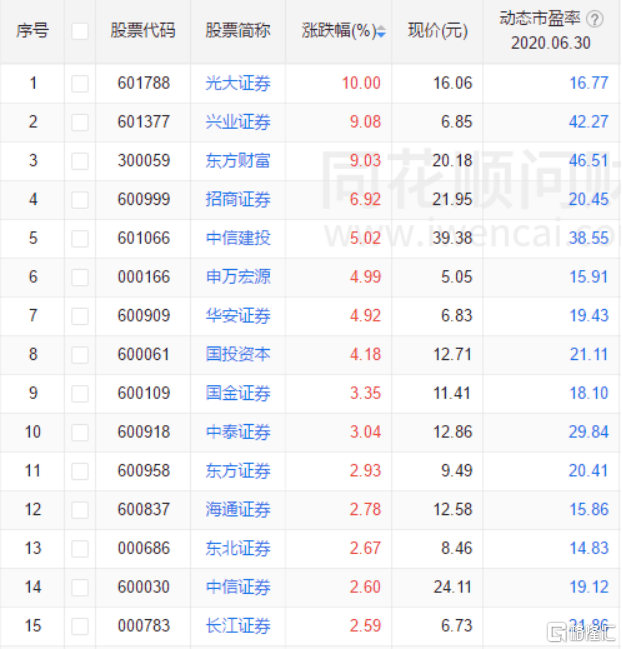Enable the checkbox for 中信建投
Screen dimensions: 622x649
(x=80, y=239)
